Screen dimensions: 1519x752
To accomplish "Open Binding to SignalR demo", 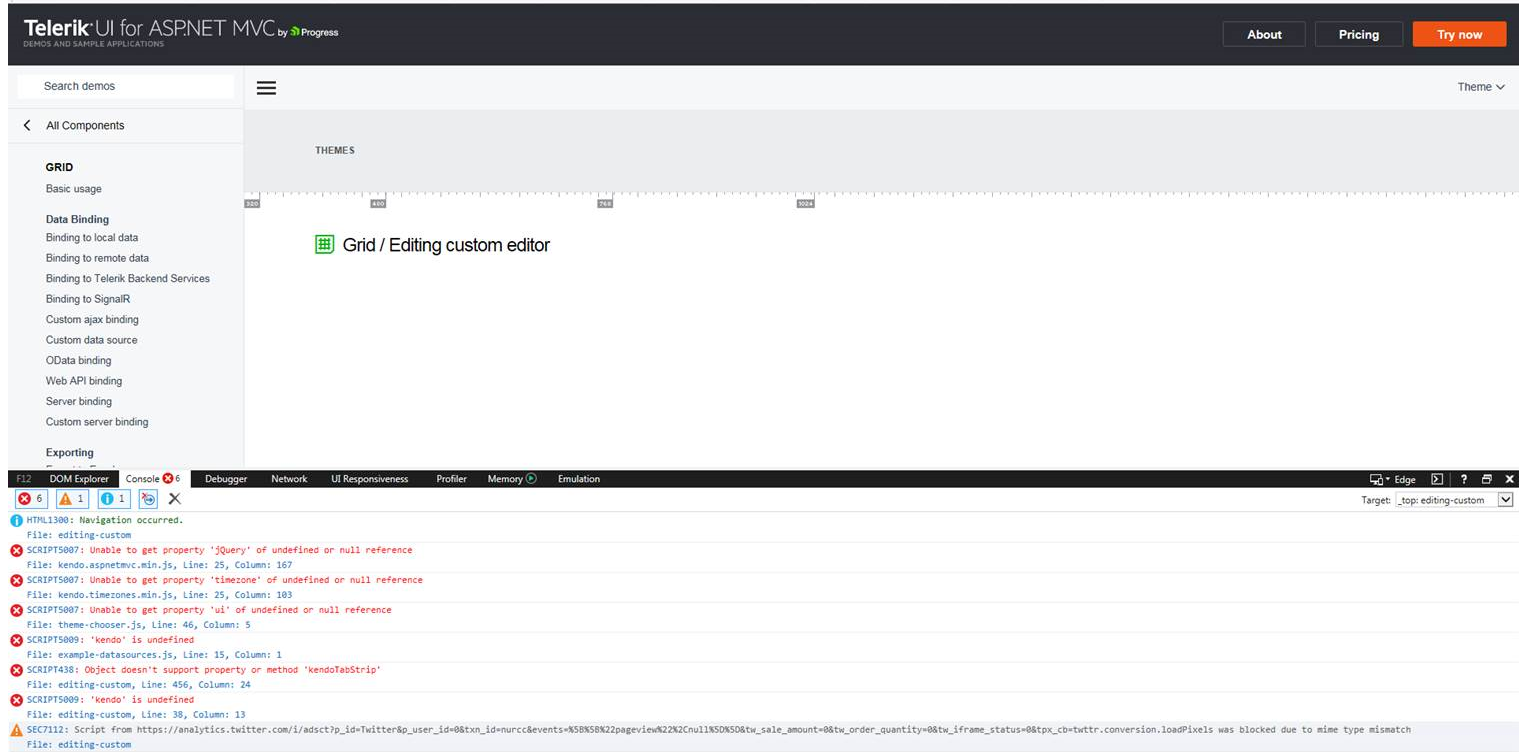I will point(88,299).
